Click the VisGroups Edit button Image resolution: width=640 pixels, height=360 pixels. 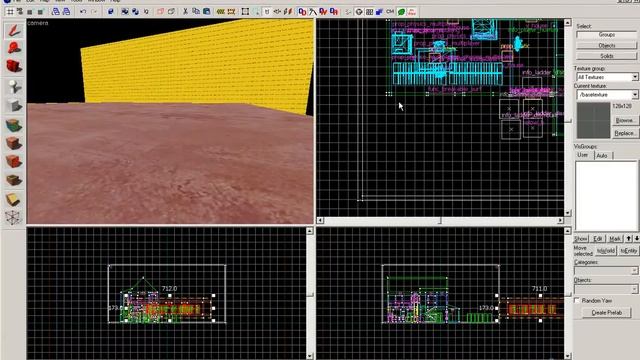(598, 238)
